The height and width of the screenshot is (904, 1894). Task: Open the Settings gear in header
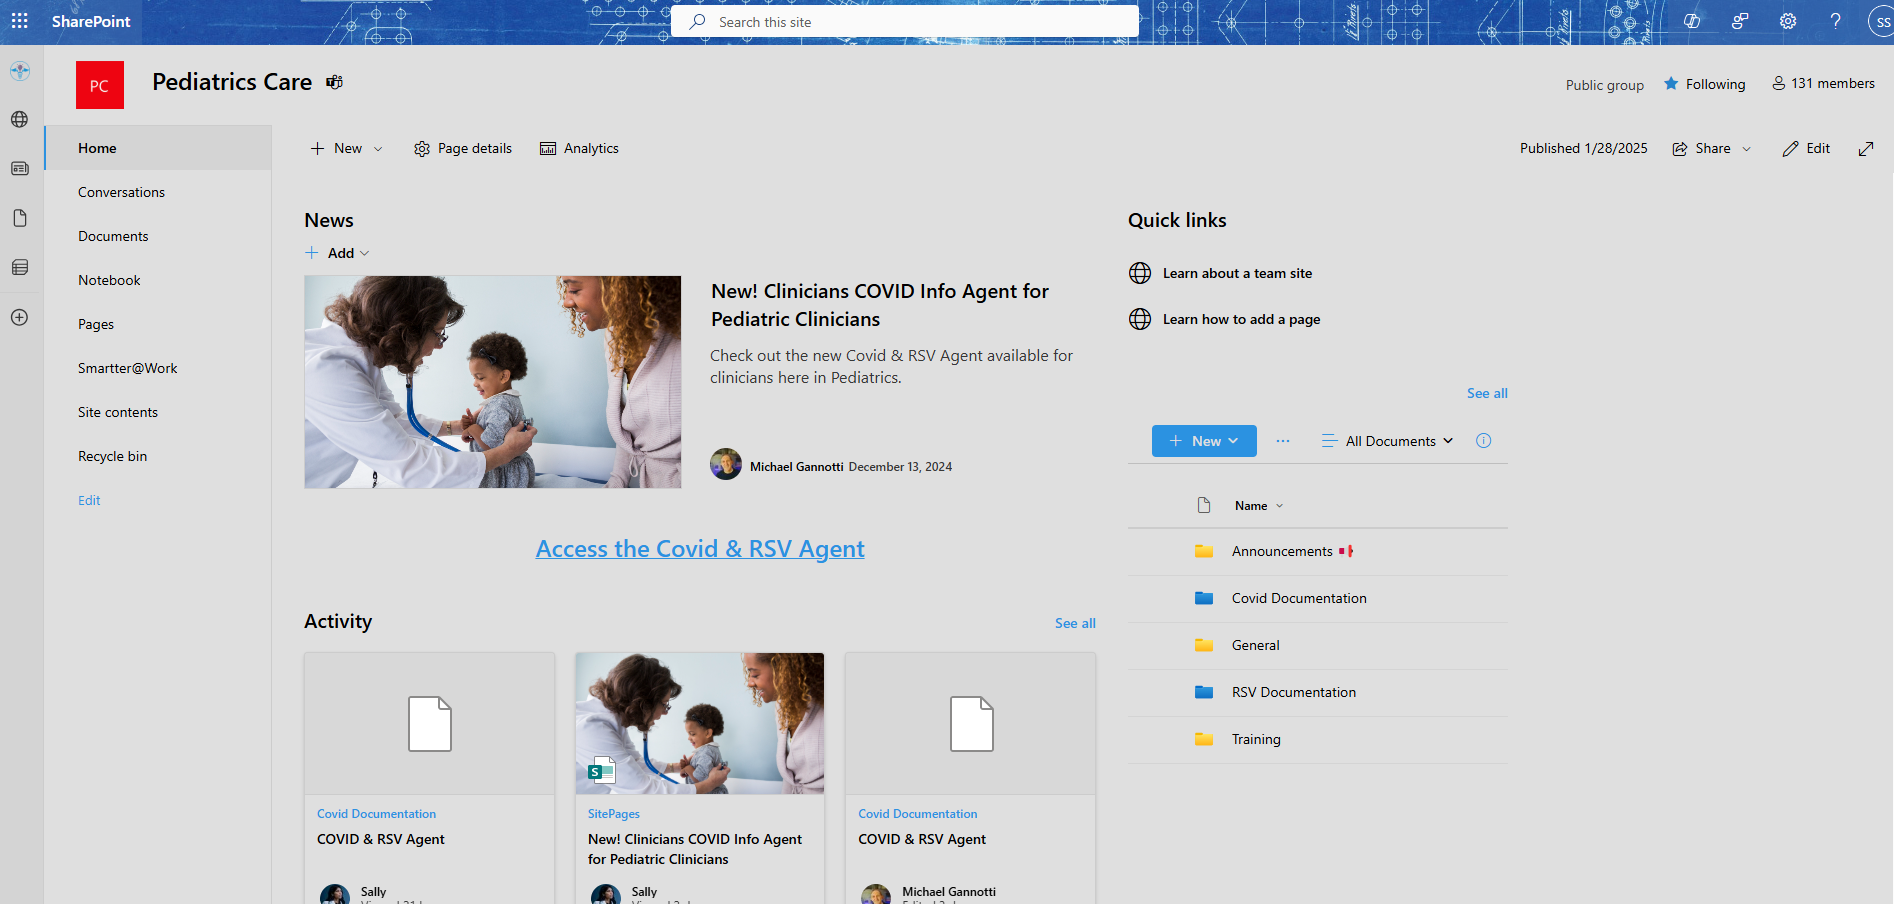pyautogui.click(x=1788, y=21)
